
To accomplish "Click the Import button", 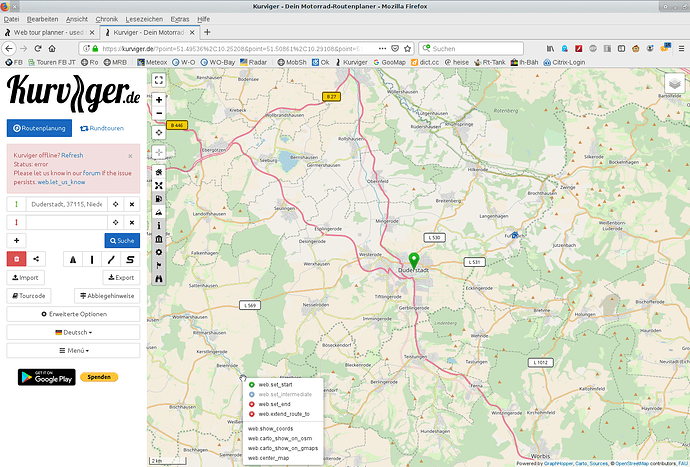I will 26,277.
